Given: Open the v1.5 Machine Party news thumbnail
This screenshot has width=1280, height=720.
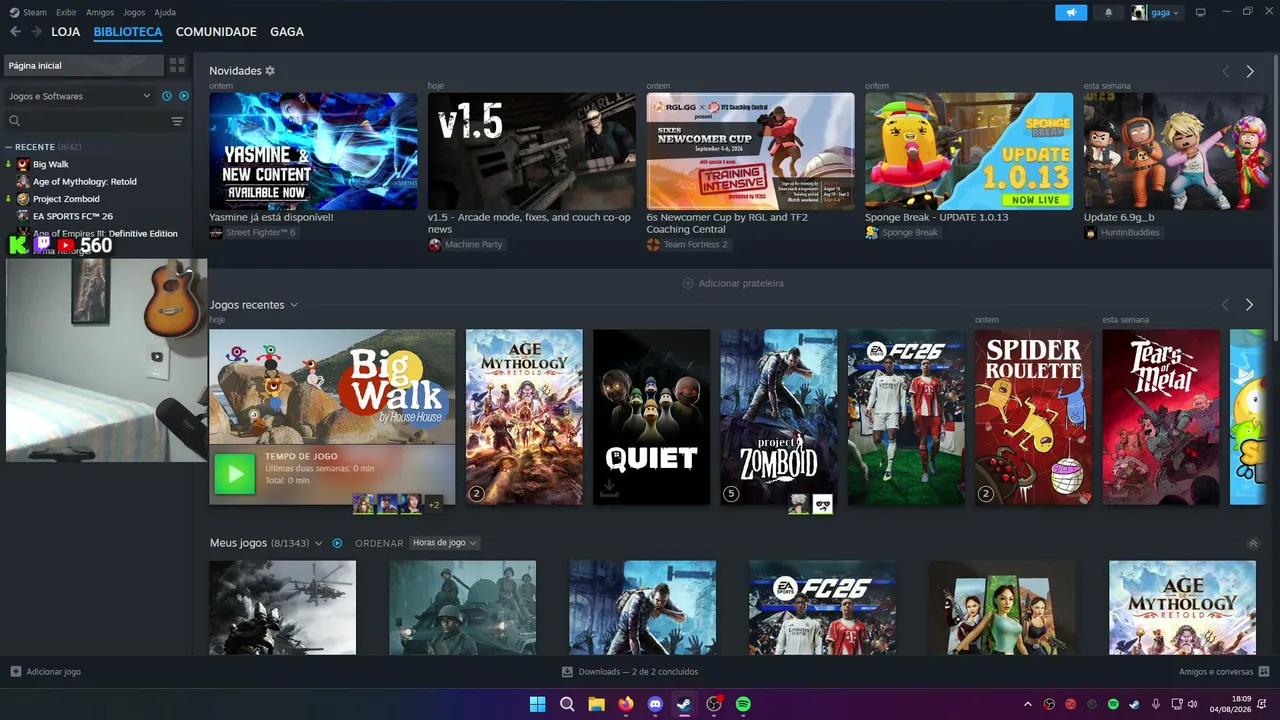Looking at the screenshot, I should tap(532, 151).
